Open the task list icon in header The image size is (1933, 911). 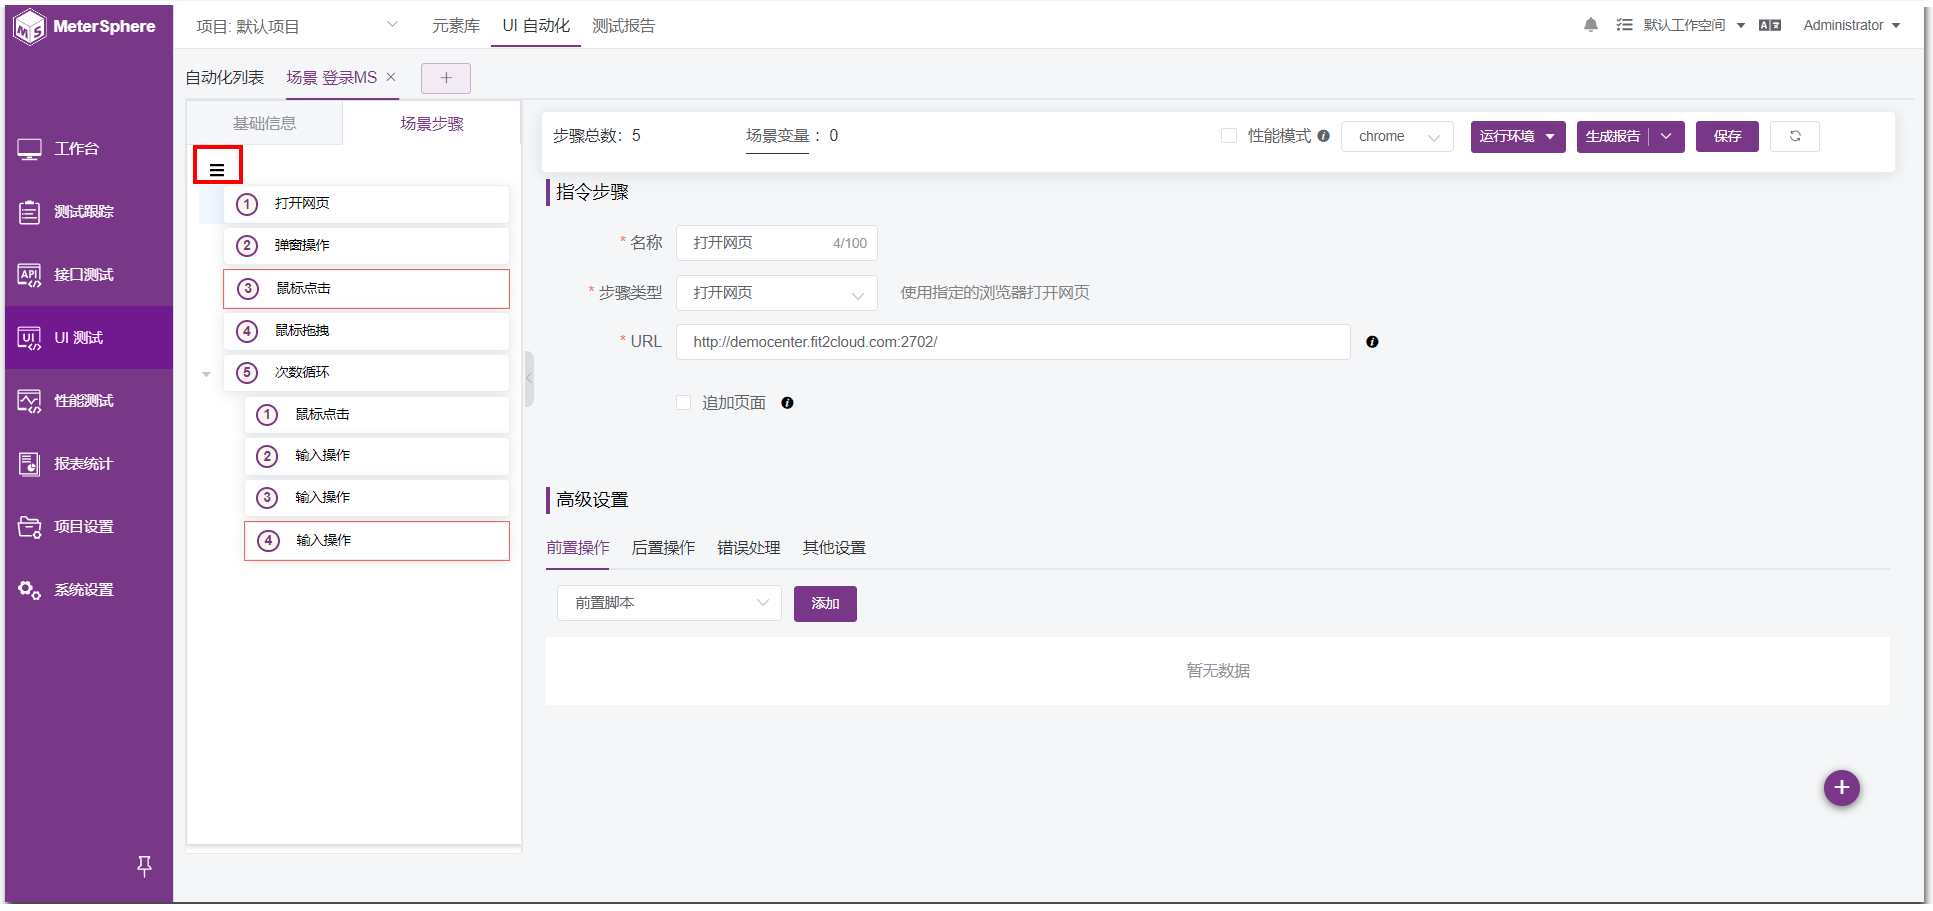[x=1624, y=25]
